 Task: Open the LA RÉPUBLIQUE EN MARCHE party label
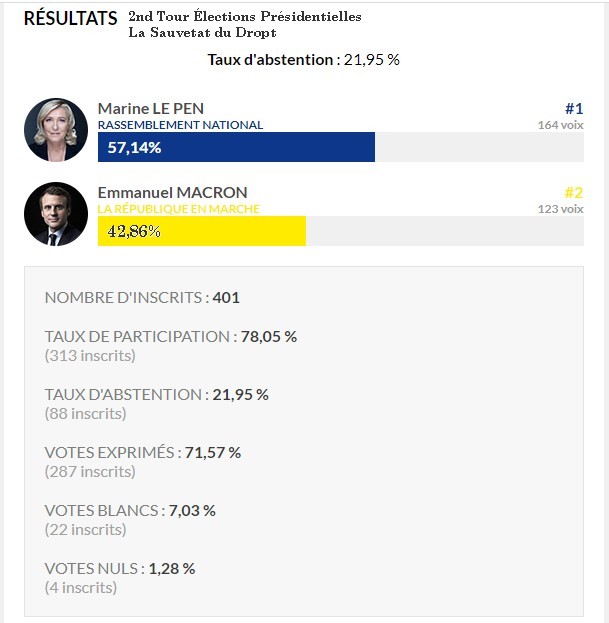(x=178, y=209)
